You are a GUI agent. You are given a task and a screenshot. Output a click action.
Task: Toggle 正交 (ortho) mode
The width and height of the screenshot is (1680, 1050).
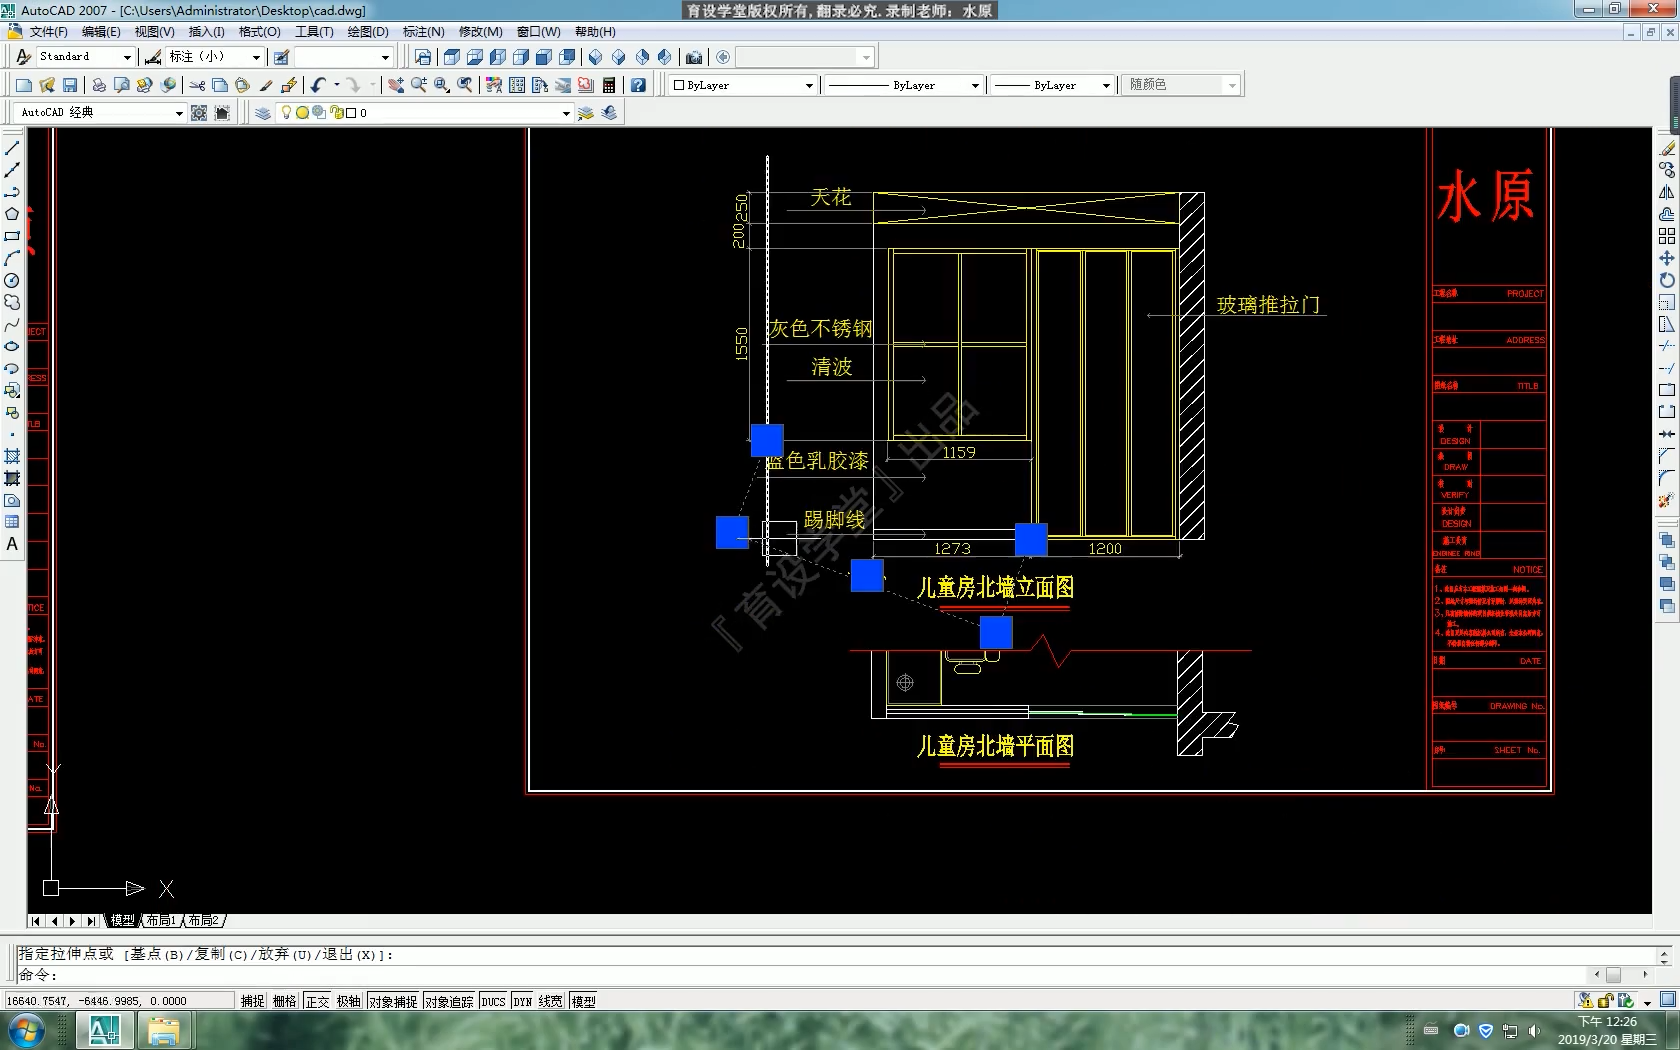[x=317, y=1001]
